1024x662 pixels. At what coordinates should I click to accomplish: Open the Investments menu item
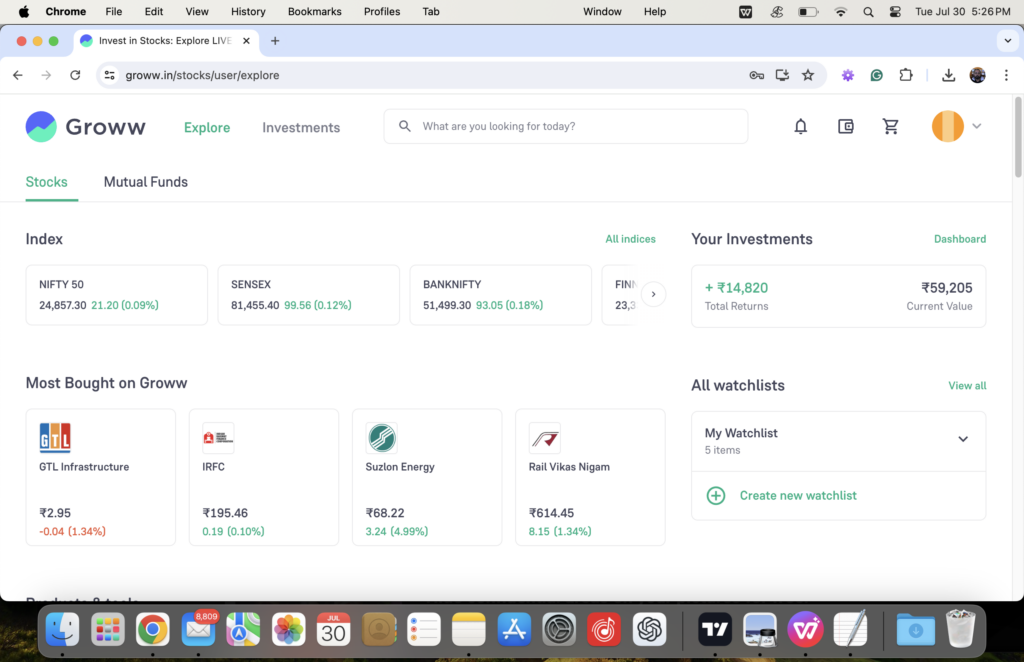coord(301,127)
